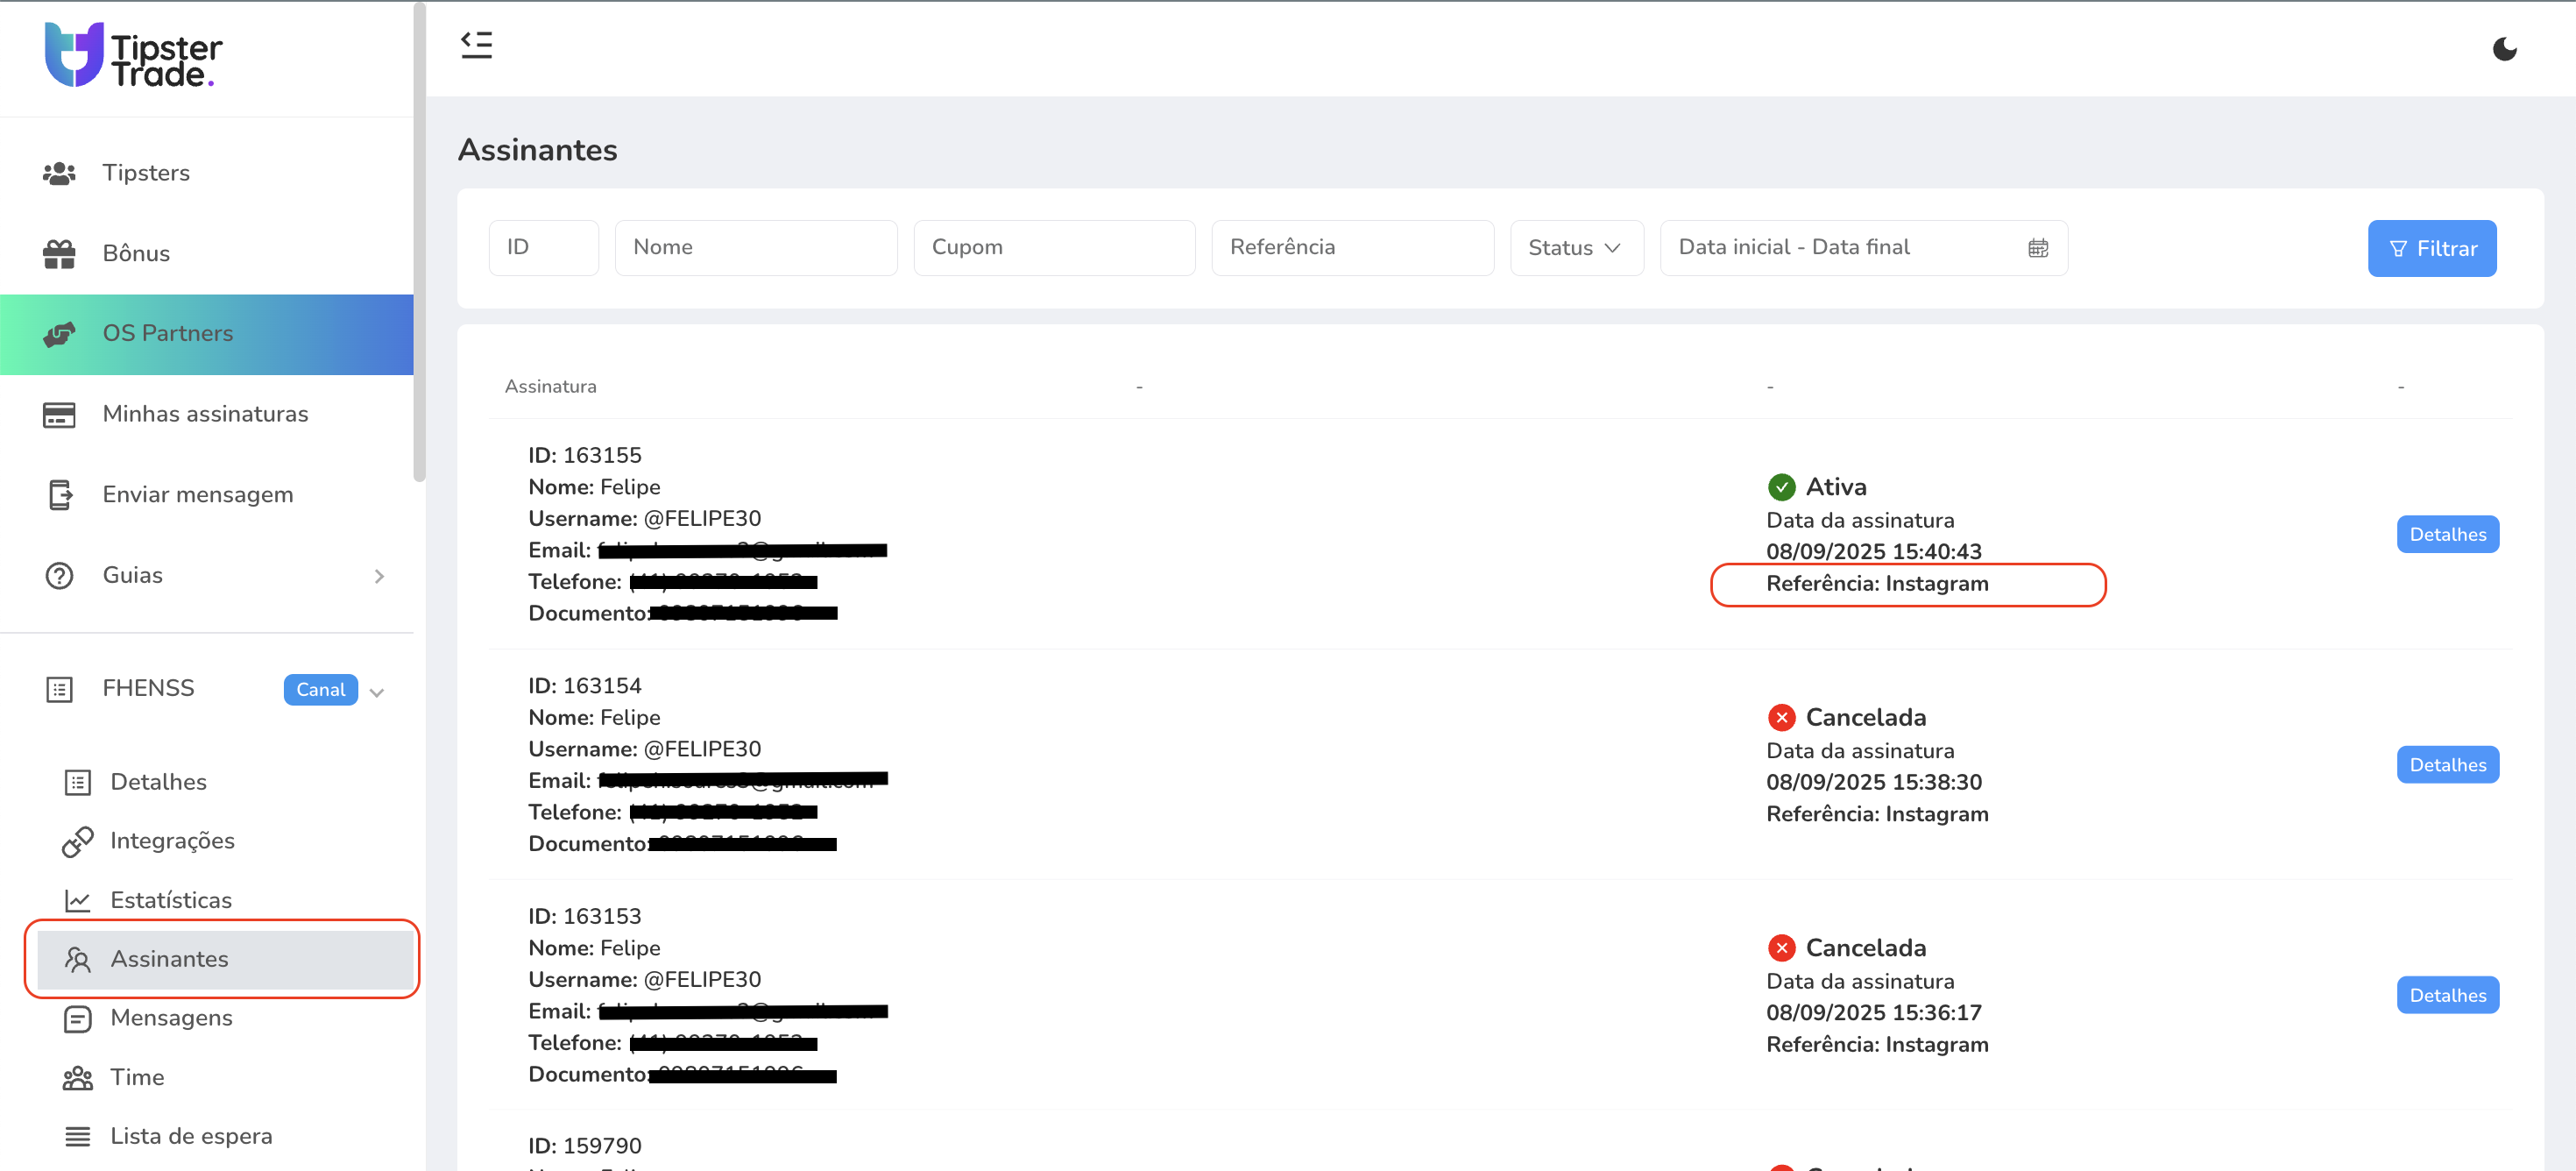Click the green Ativa check icon
The width and height of the screenshot is (2576, 1171).
(1781, 487)
